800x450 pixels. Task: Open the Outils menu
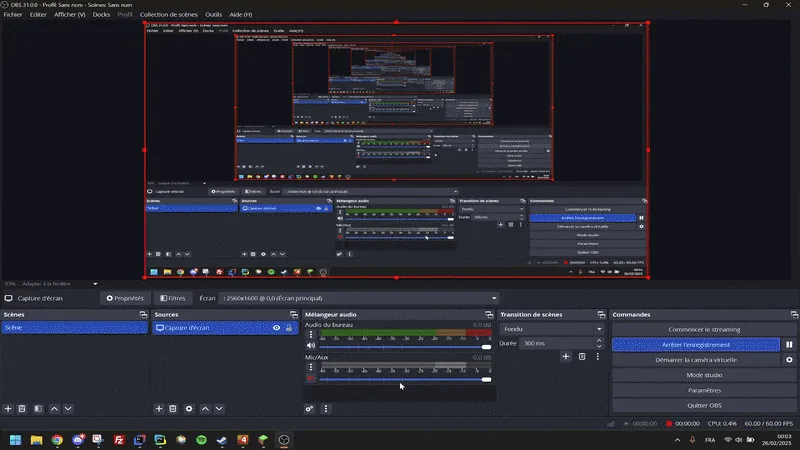pyautogui.click(x=213, y=14)
